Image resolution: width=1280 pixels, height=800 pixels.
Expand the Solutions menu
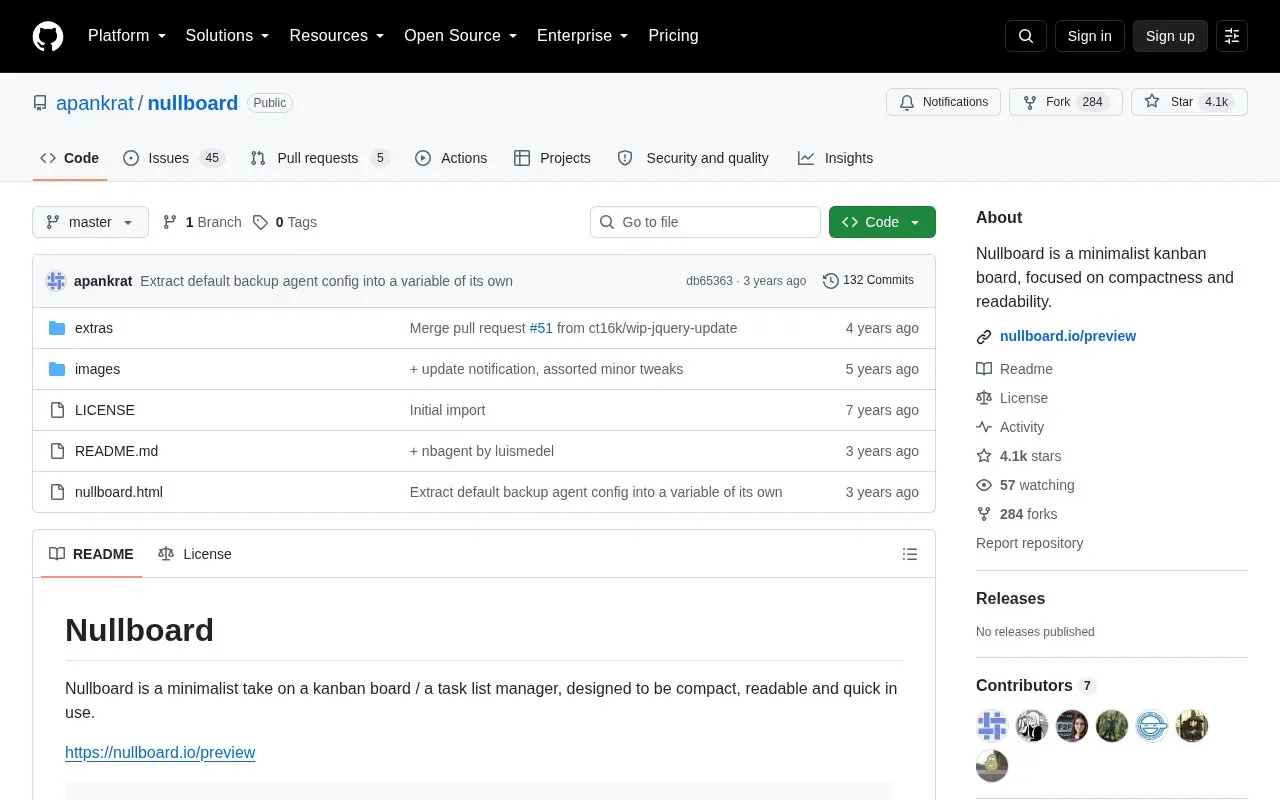tap(228, 36)
